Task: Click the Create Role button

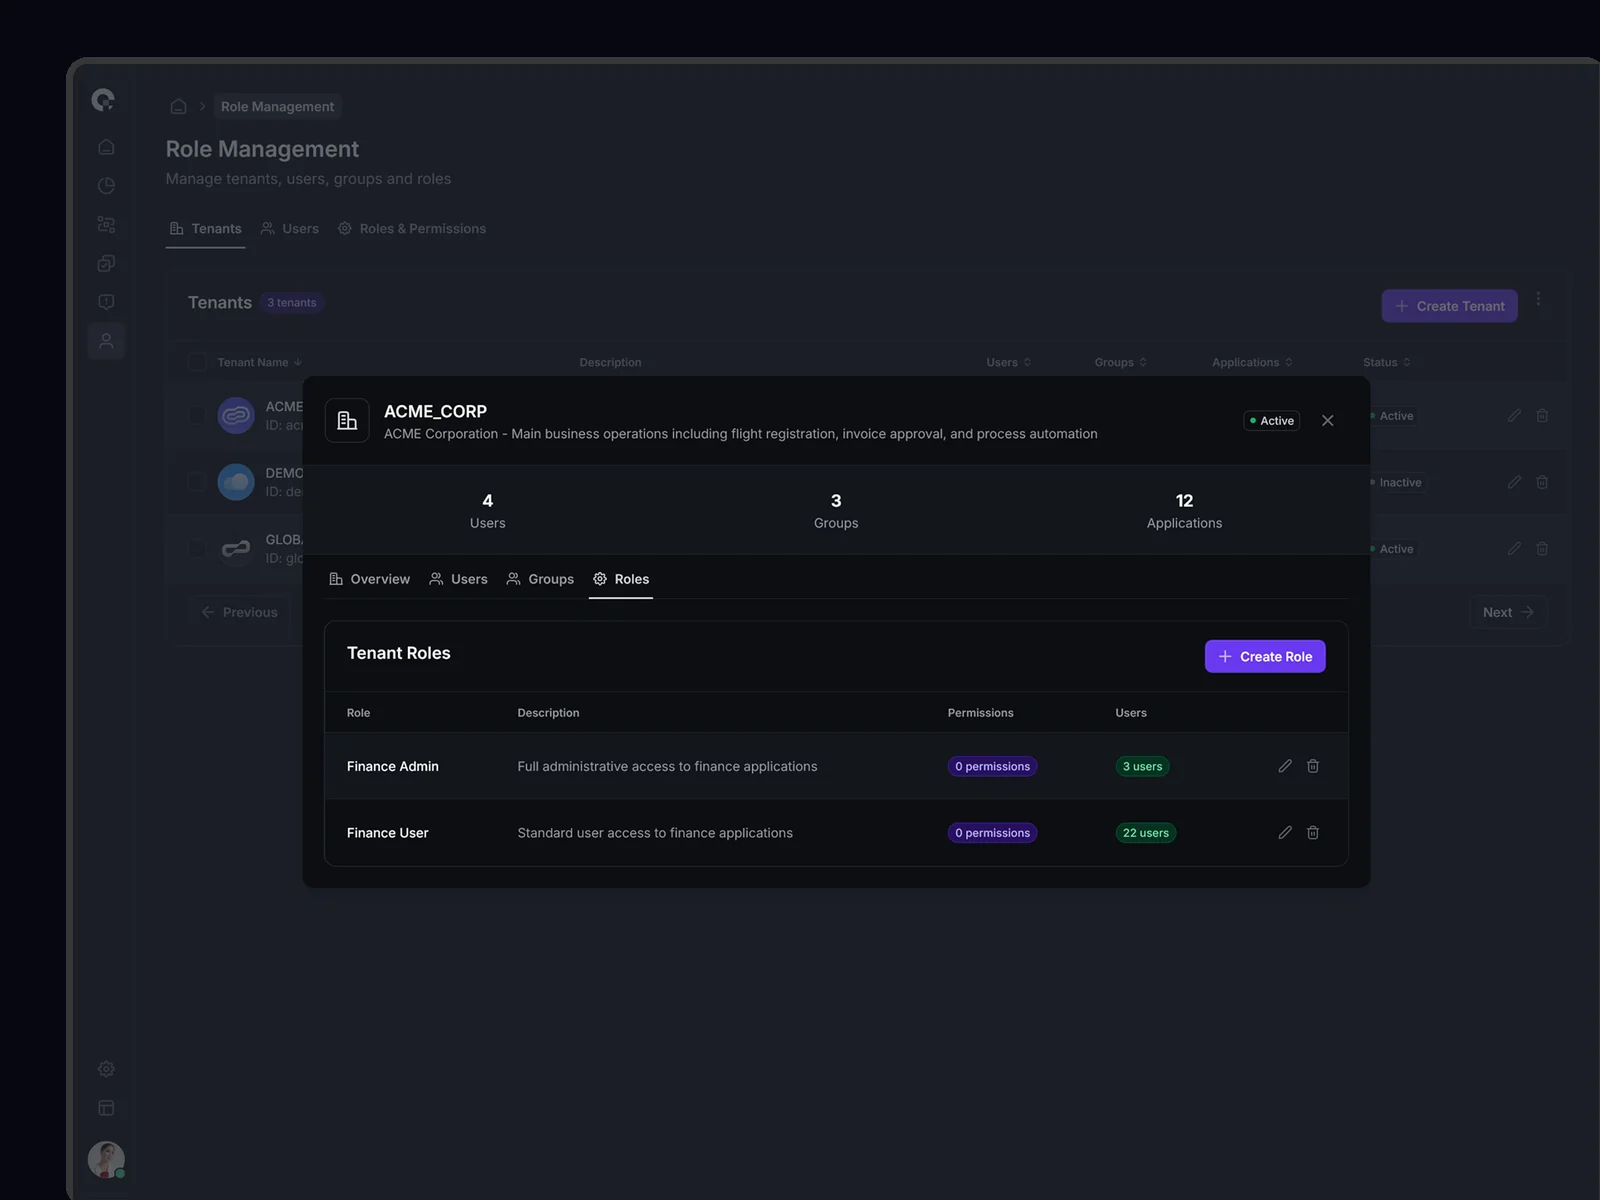Action: [1264, 657]
